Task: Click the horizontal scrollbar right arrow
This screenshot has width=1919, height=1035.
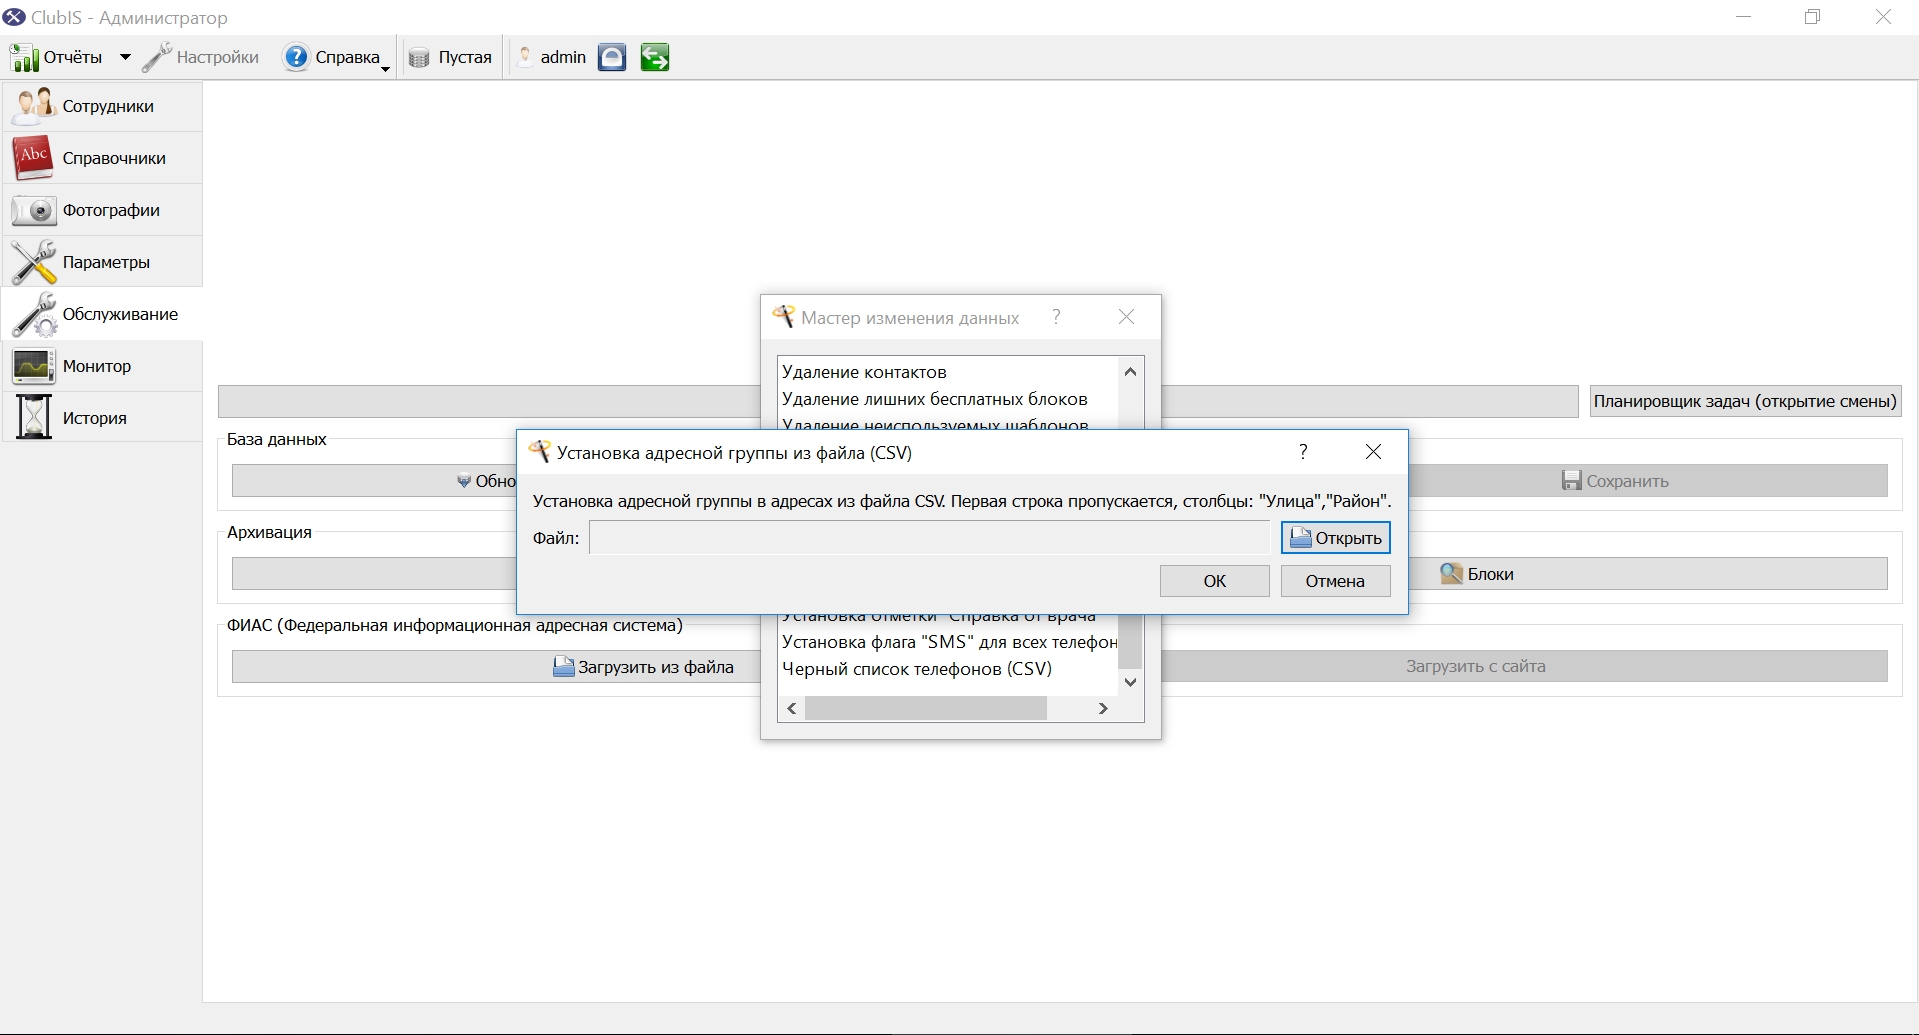Action: 1103,708
